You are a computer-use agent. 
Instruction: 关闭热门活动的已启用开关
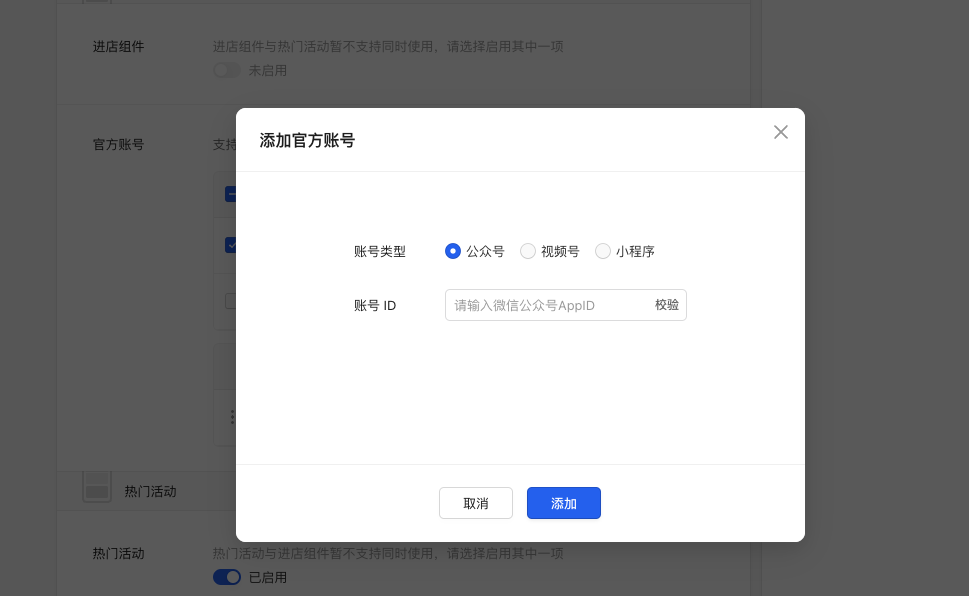(x=227, y=577)
